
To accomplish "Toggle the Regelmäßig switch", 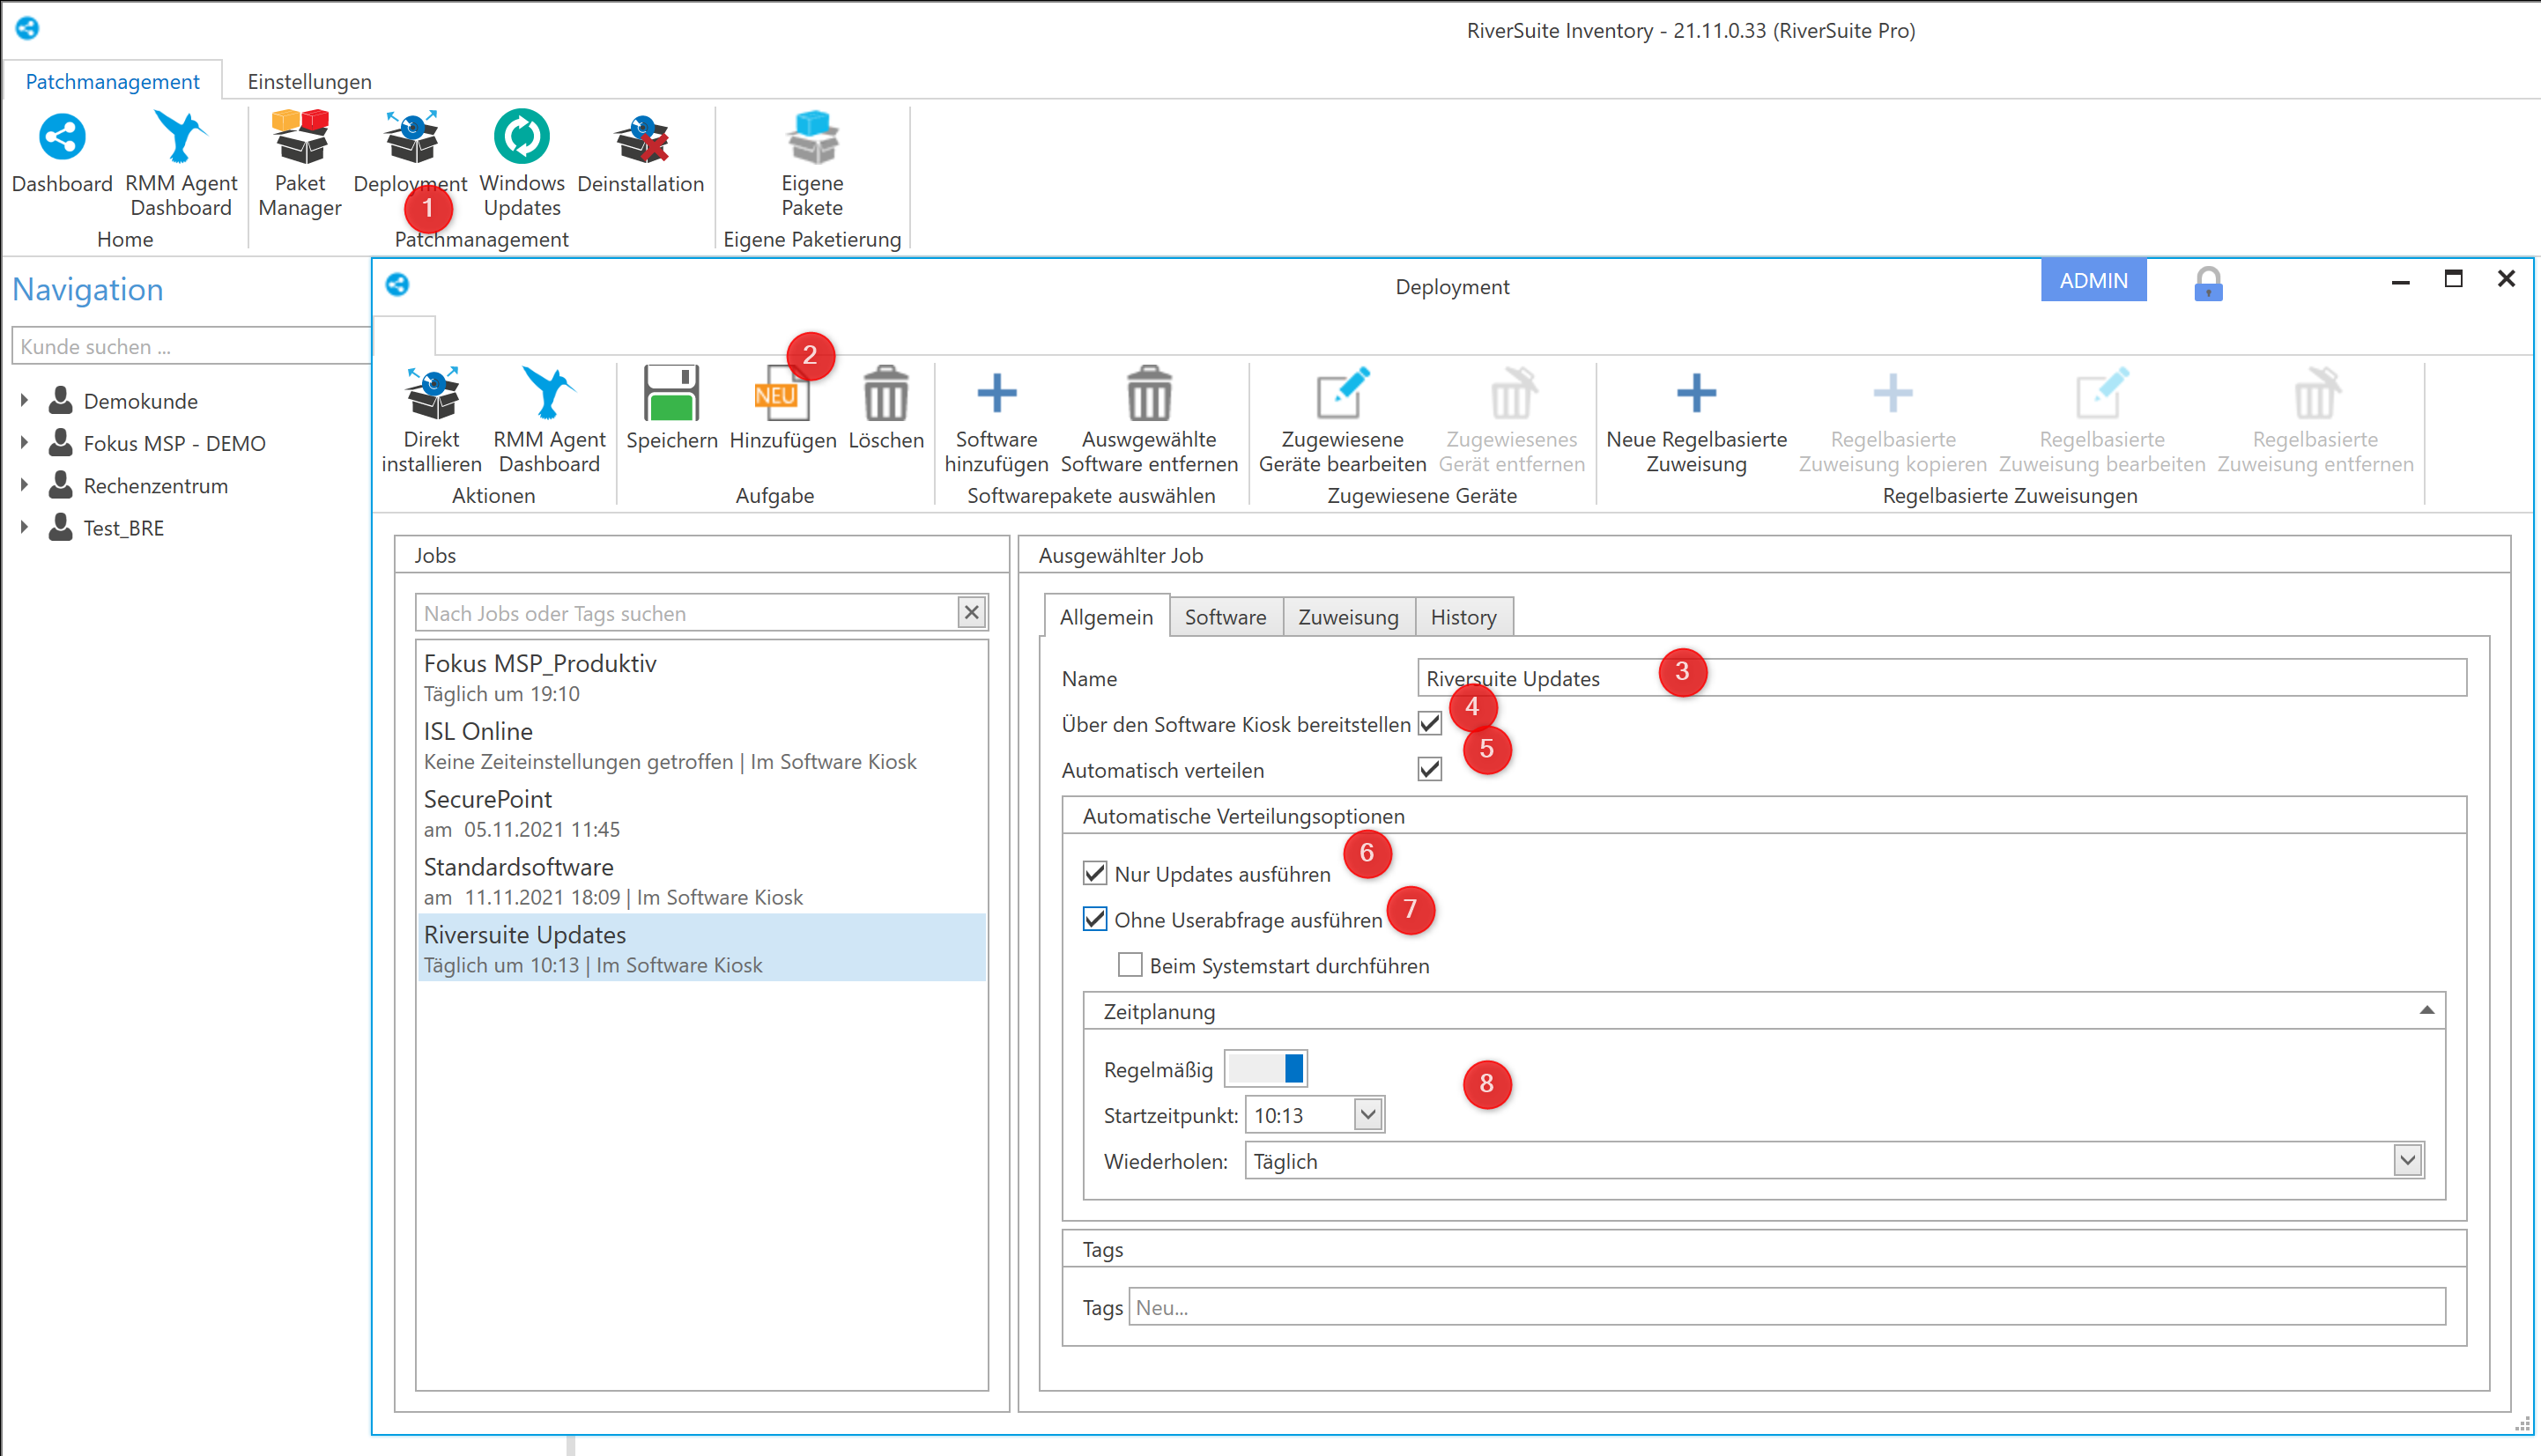I will (1265, 1069).
